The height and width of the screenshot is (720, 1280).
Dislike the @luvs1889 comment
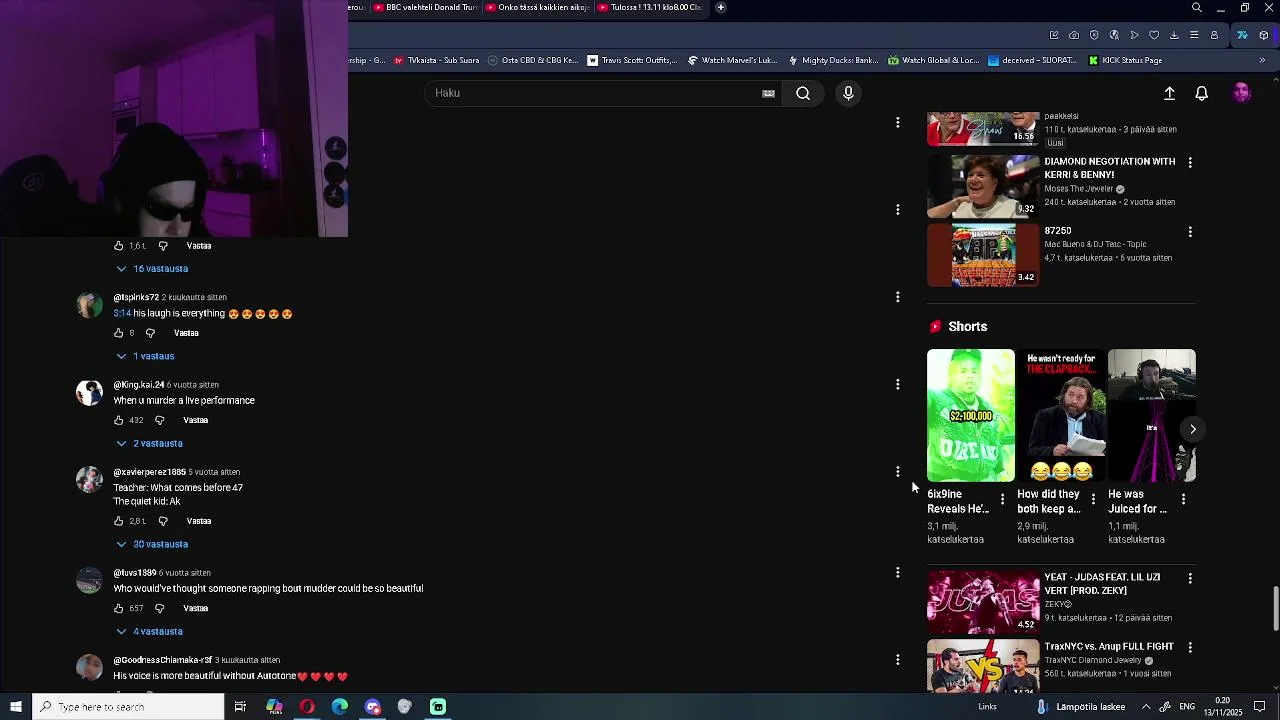(159, 608)
